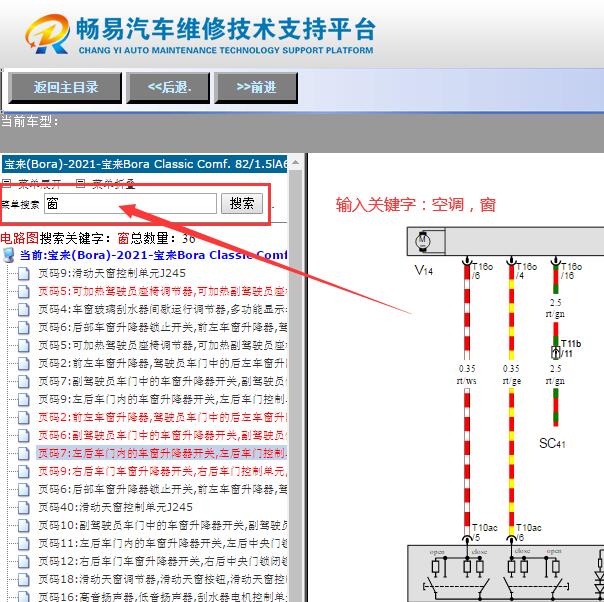Image resolution: width=604 pixels, height=602 pixels.
Task: Click the 返回主目录 button
Action: [65, 88]
